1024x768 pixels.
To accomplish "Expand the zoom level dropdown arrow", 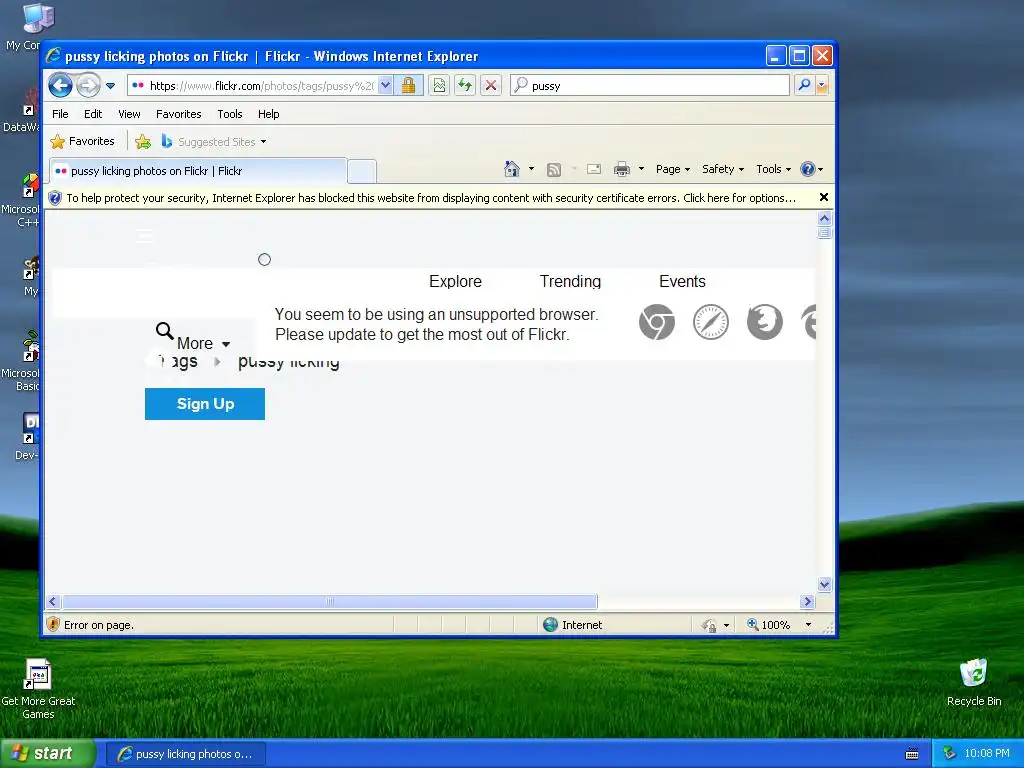I will tap(808, 625).
